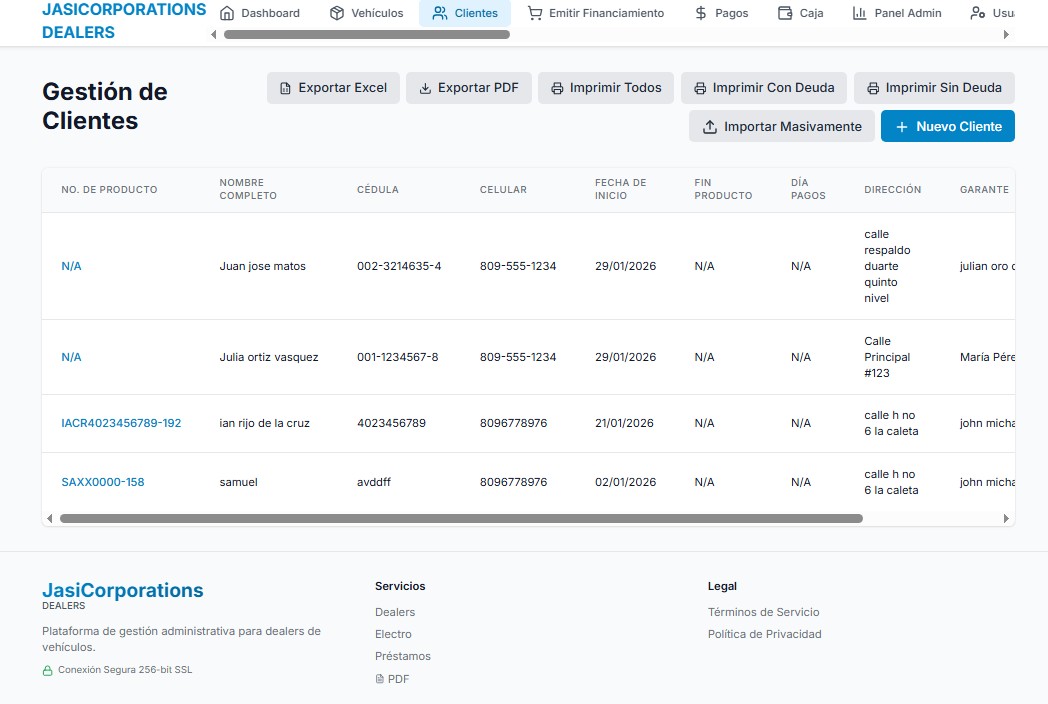
Task: Open the Clientes tab
Action: (465, 14)
